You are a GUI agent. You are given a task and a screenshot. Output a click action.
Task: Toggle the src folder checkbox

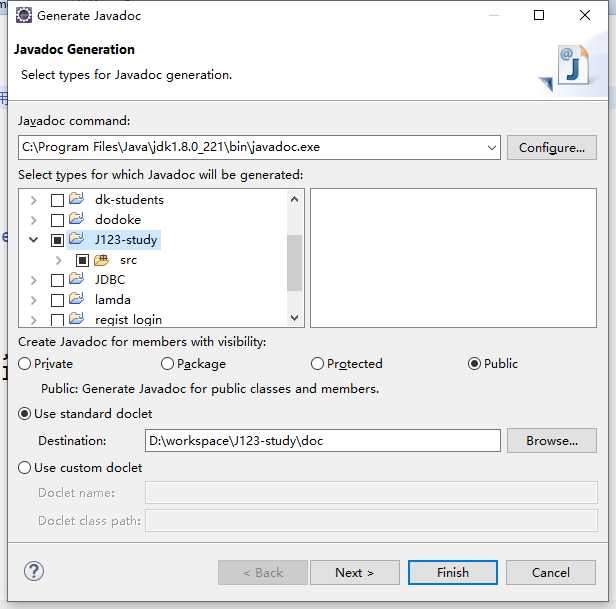(82, 260)
